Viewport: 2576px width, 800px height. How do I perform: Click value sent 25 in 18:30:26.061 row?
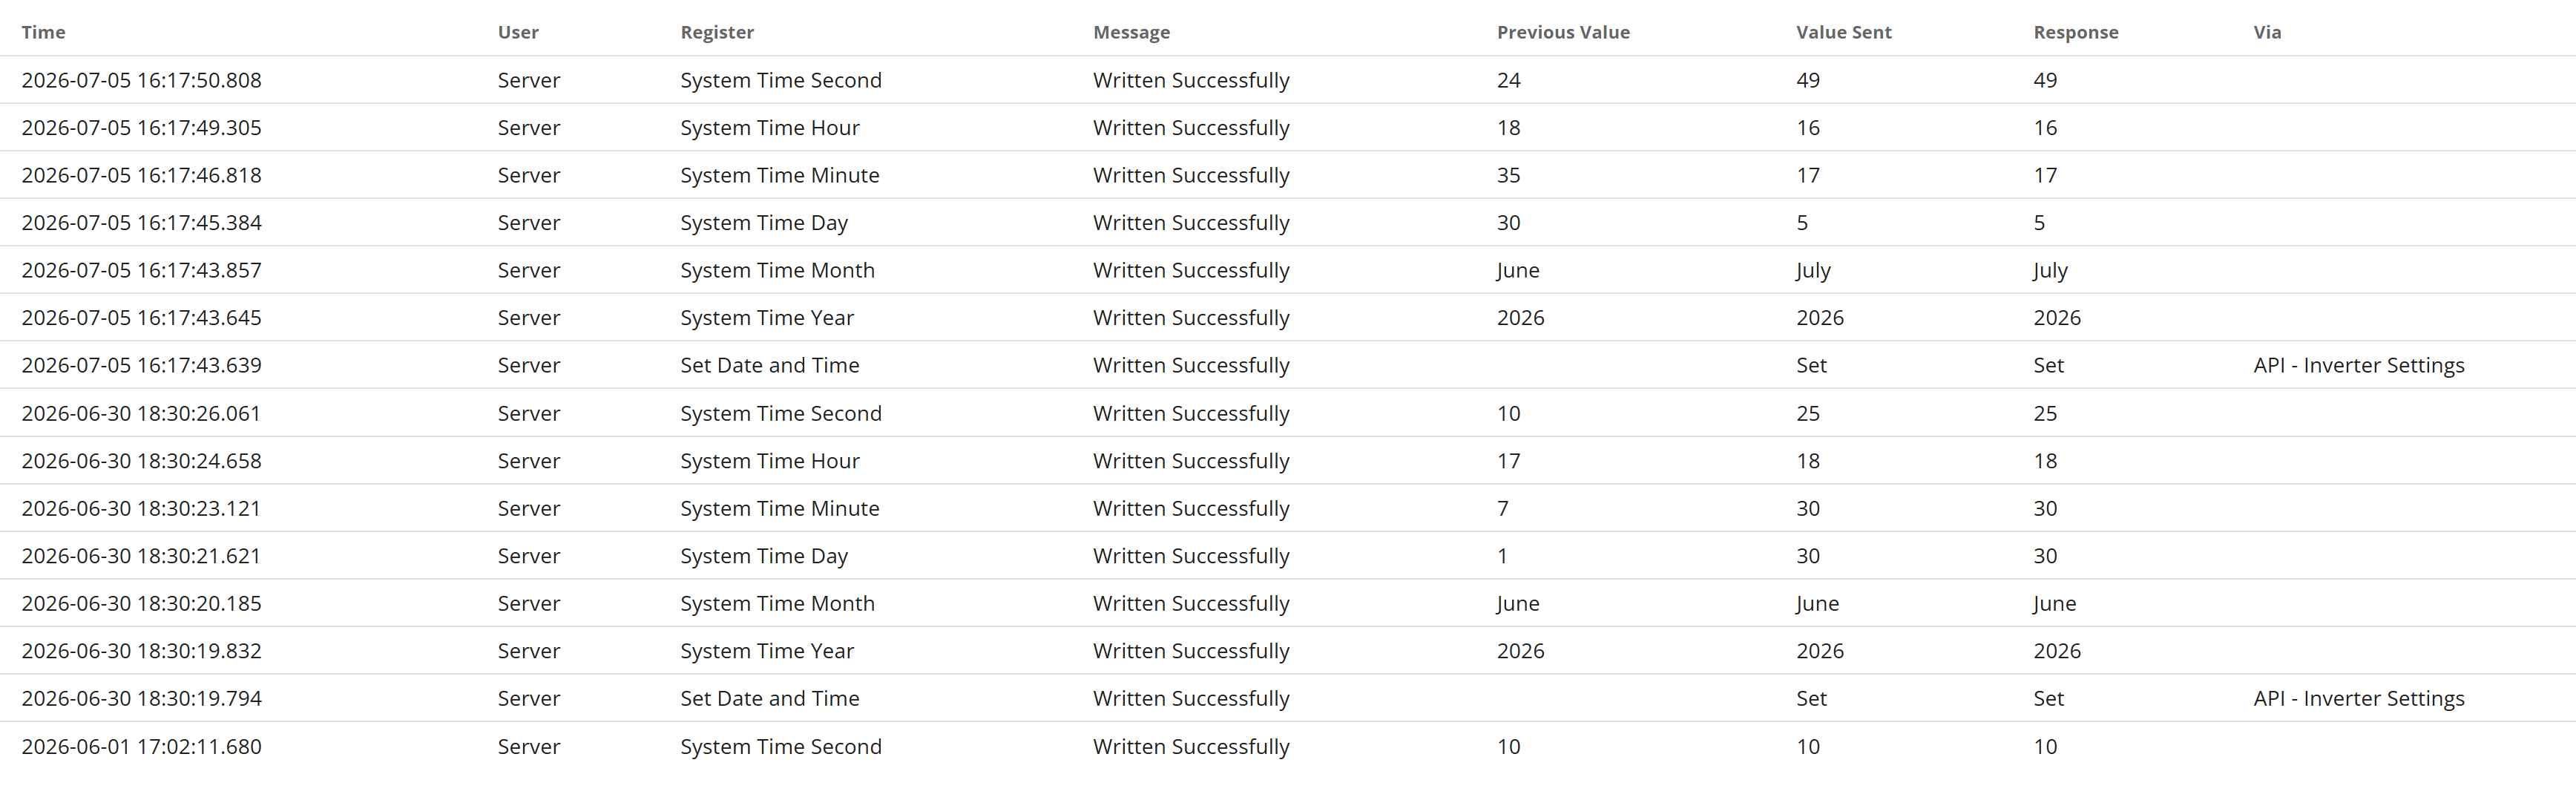pos(1807,413)
